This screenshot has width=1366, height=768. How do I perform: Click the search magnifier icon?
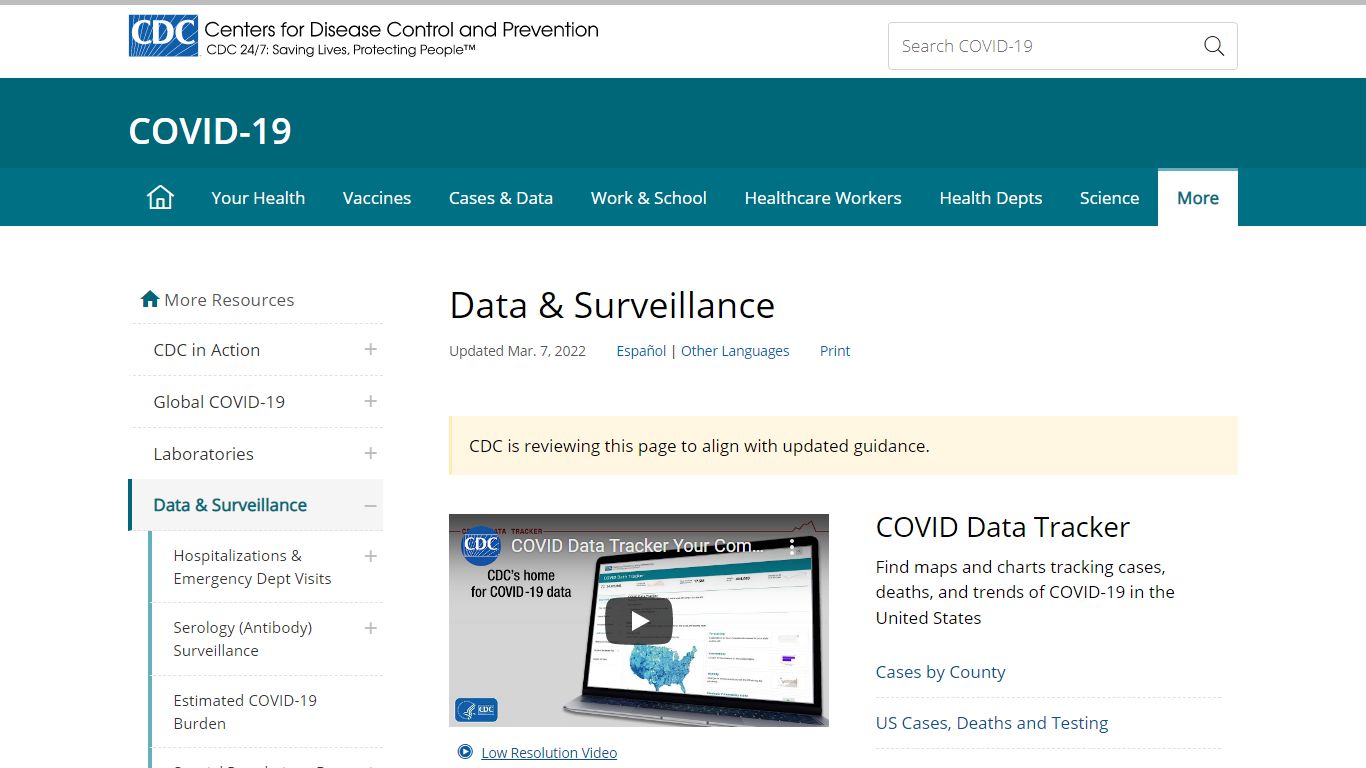1214,46
